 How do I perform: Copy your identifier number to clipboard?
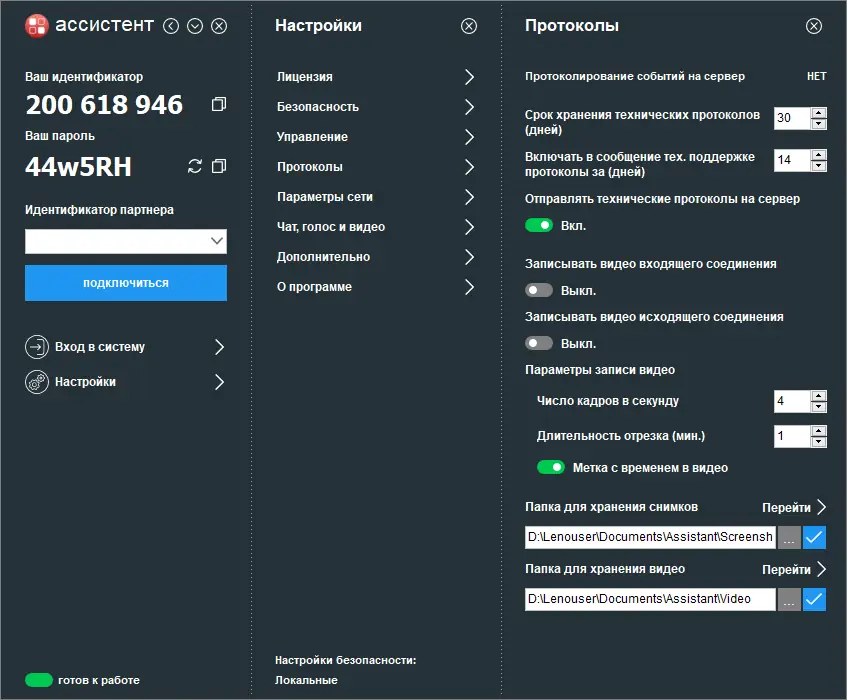(219, 105)
